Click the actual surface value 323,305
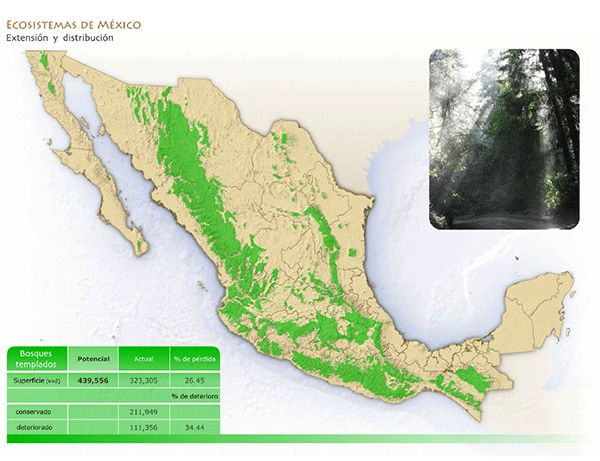Image resolution: width=600 pixels, height=461 pixels. coord(143,381)
